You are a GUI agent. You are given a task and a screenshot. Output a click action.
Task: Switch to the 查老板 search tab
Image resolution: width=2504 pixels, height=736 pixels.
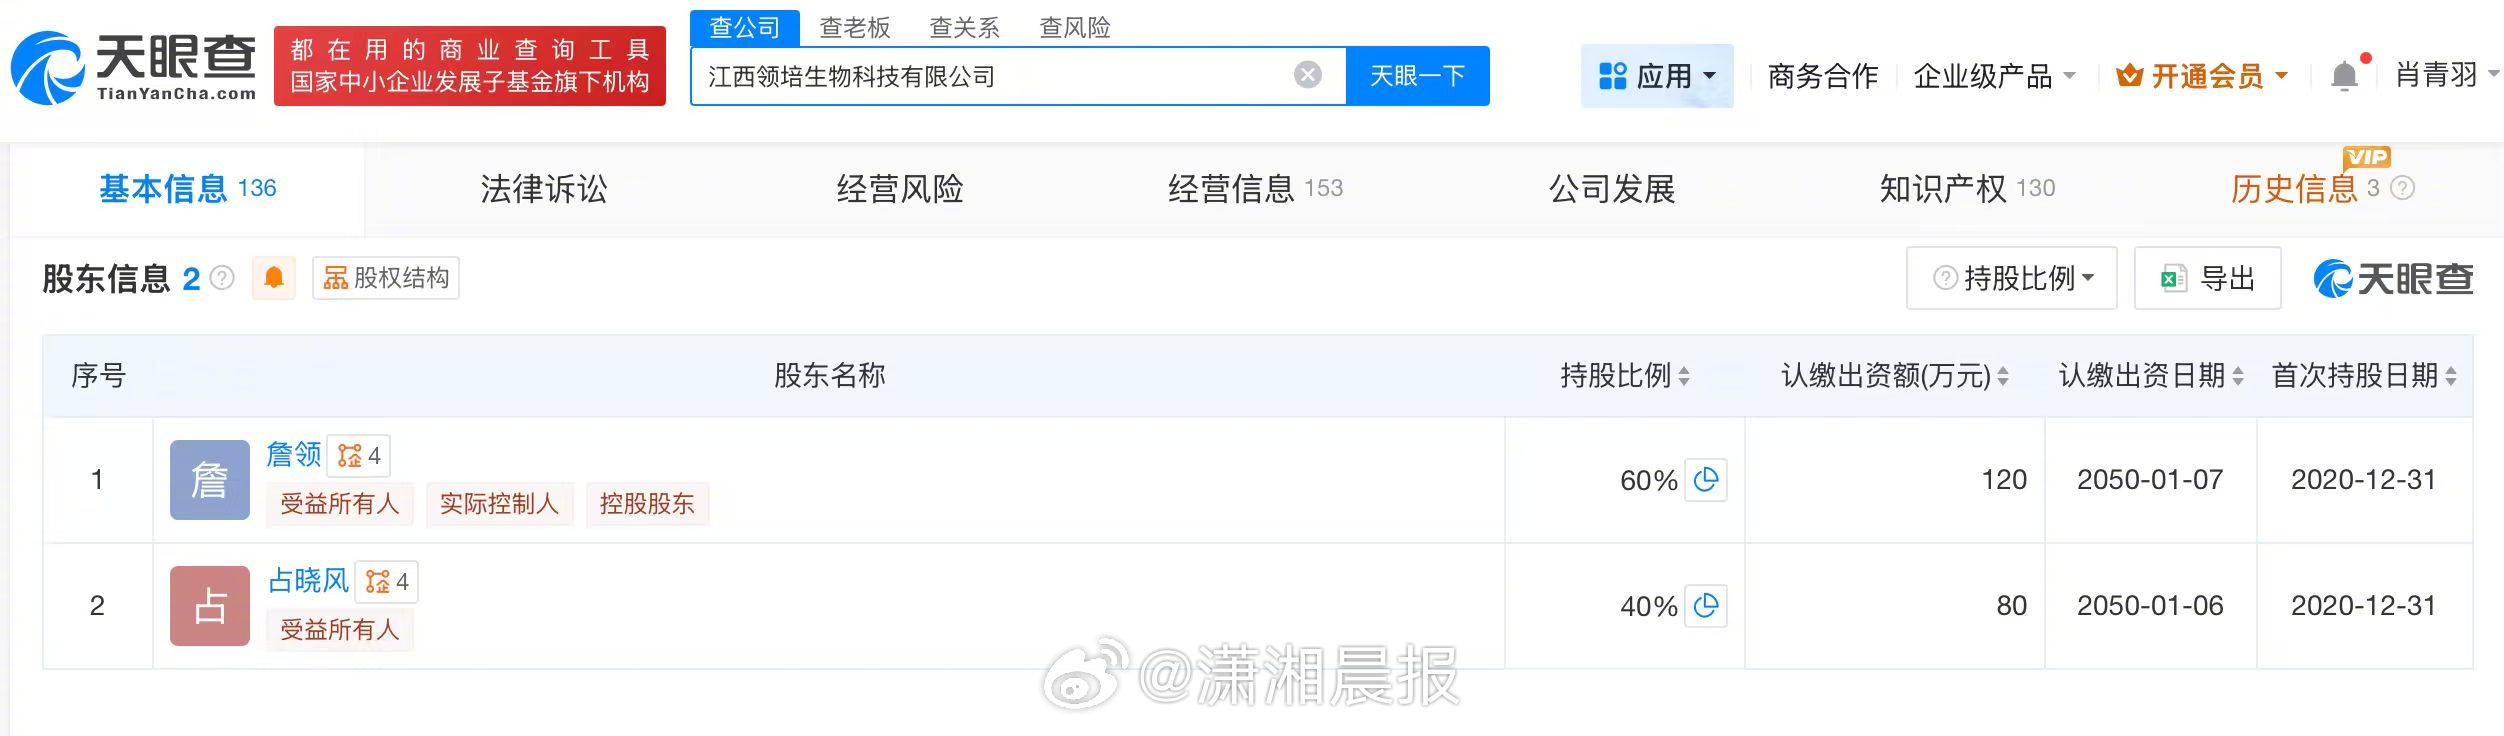pos(855,28)
